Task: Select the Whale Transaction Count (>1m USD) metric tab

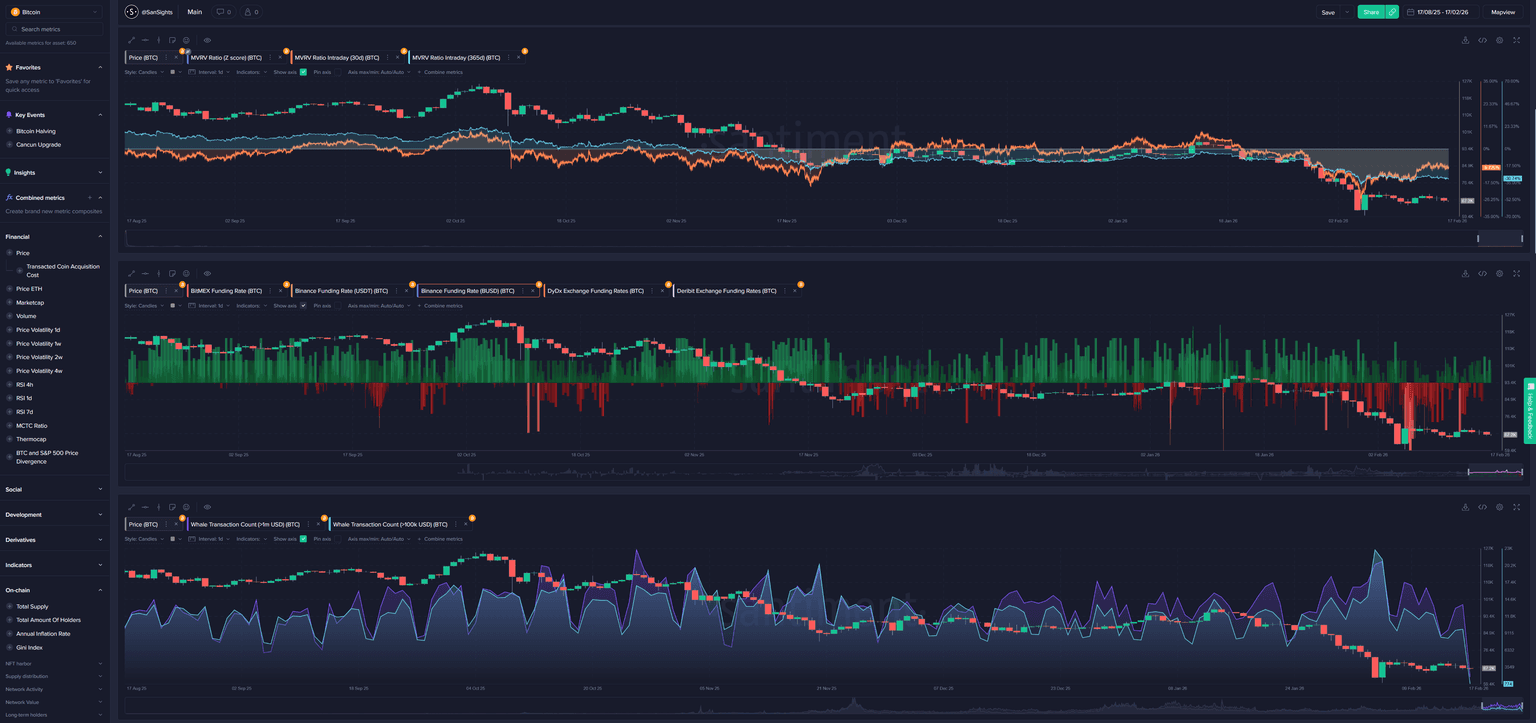Action: tap(245, 524)
